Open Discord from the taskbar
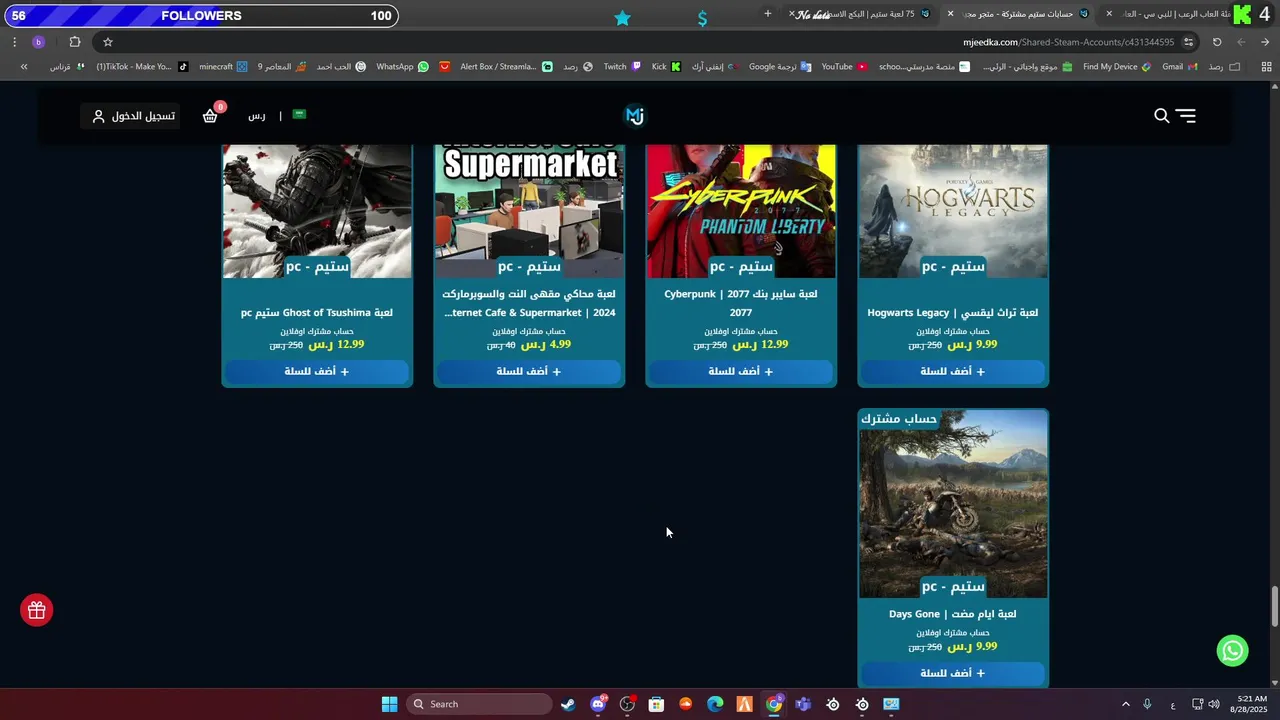Viewport: 1280px width, 720px height. [x=598, y=704]
